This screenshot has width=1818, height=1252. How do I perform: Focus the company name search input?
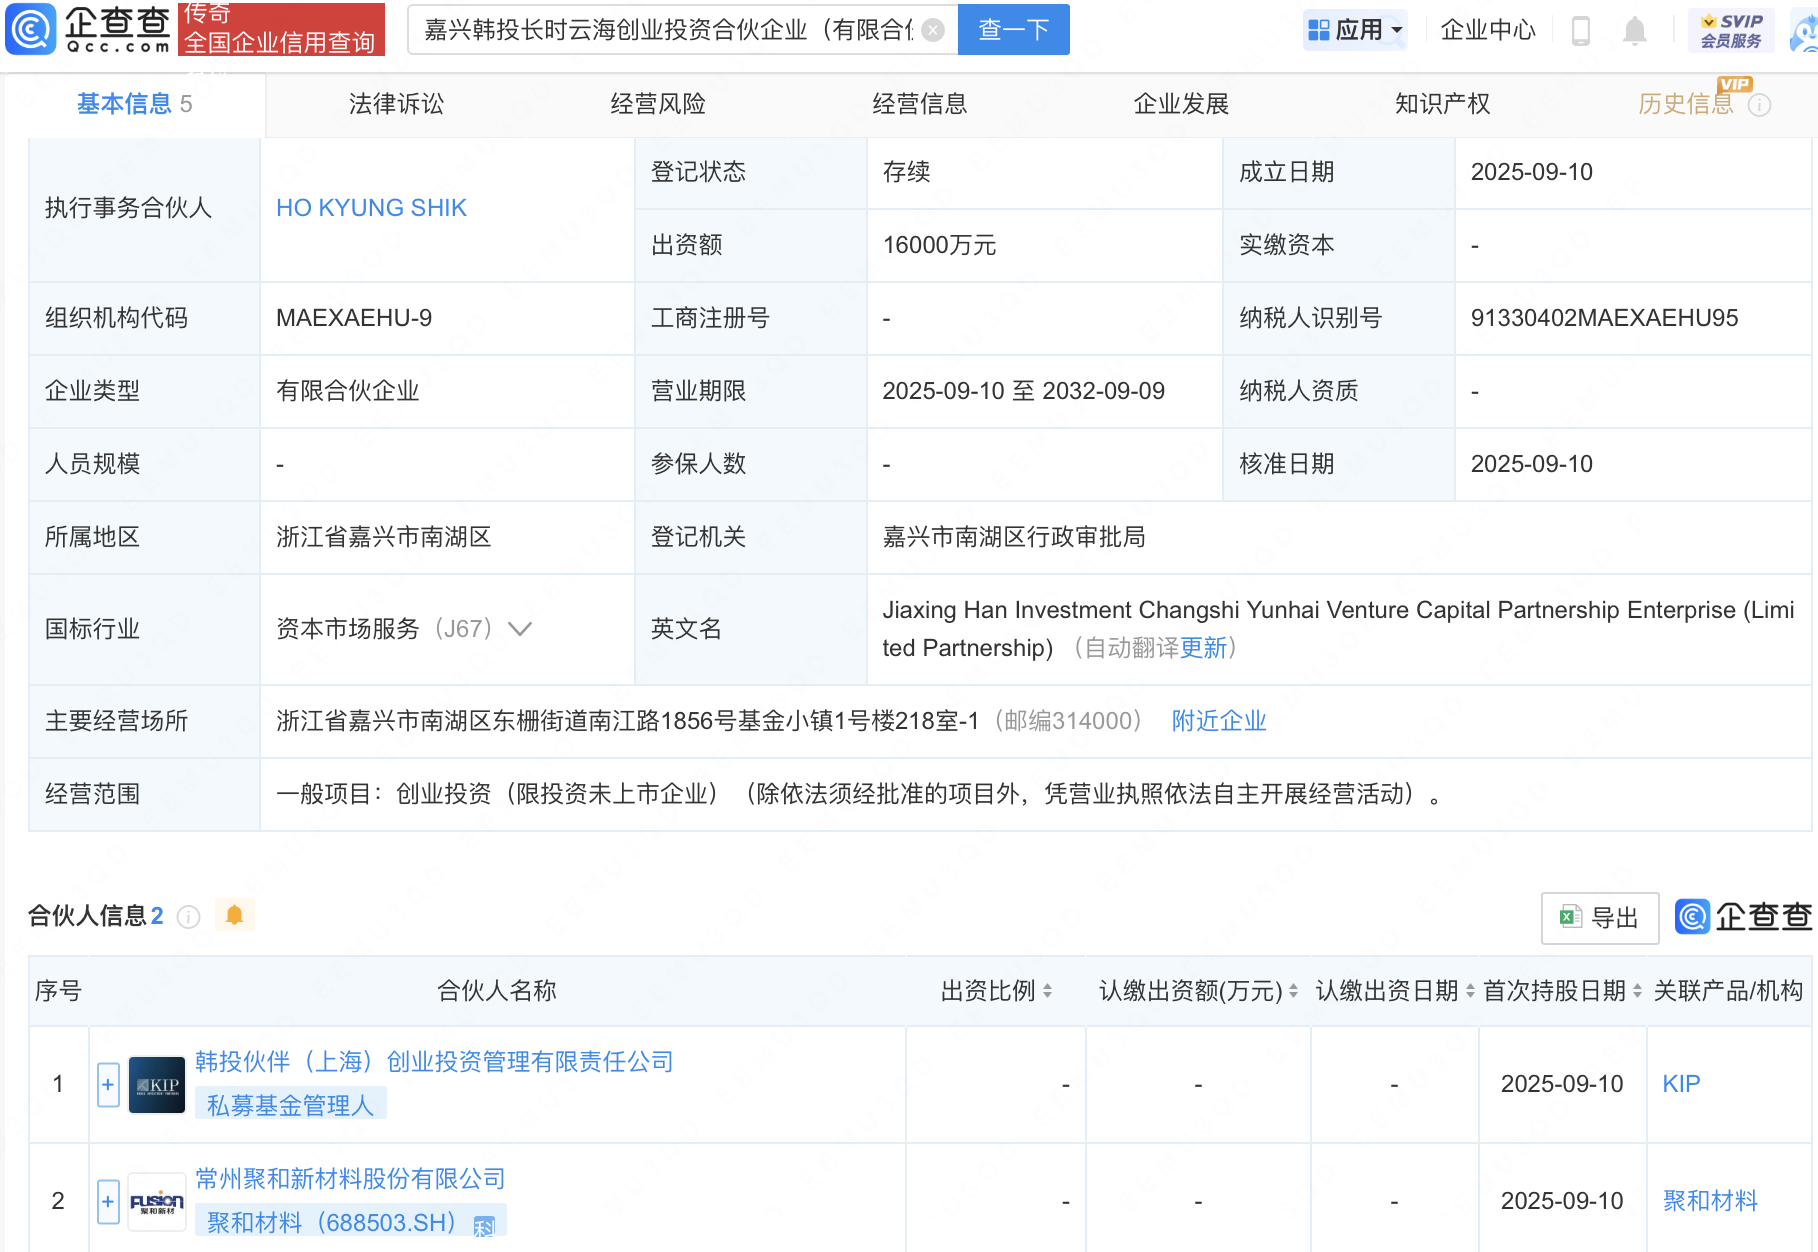tap(668, 30)
